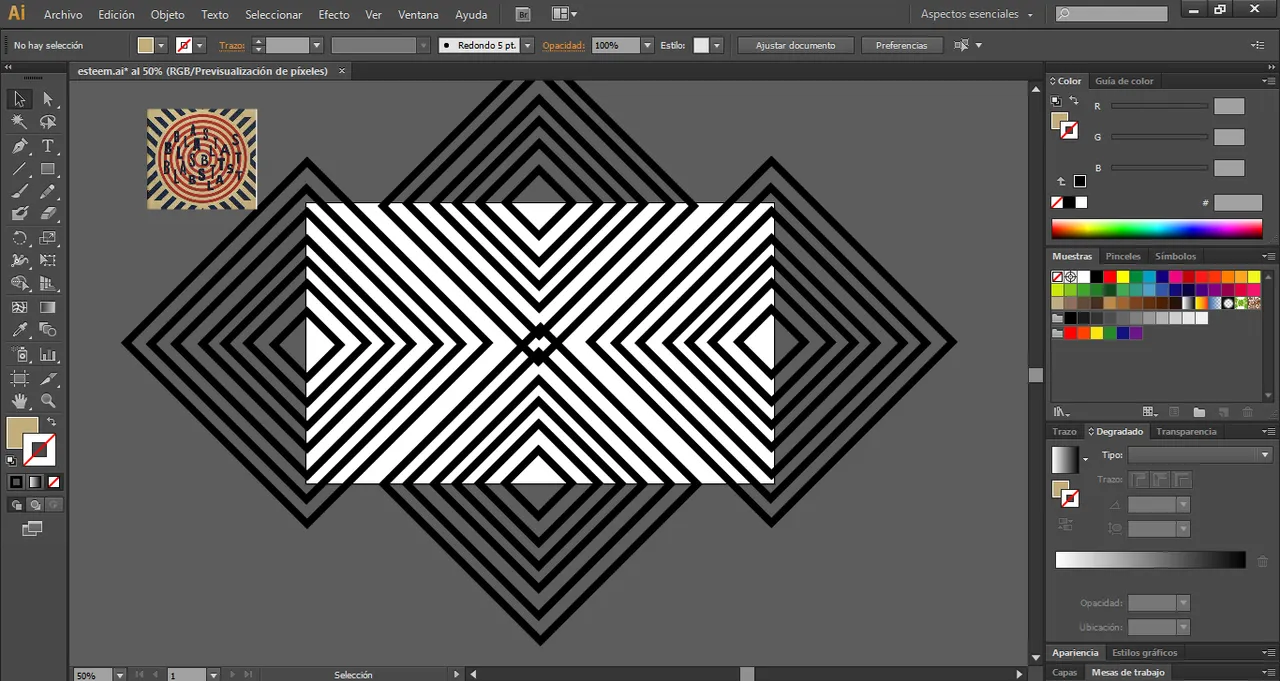Screen dimensions: 1280x681
Task: Select the Blend tool
Action: 47,331
